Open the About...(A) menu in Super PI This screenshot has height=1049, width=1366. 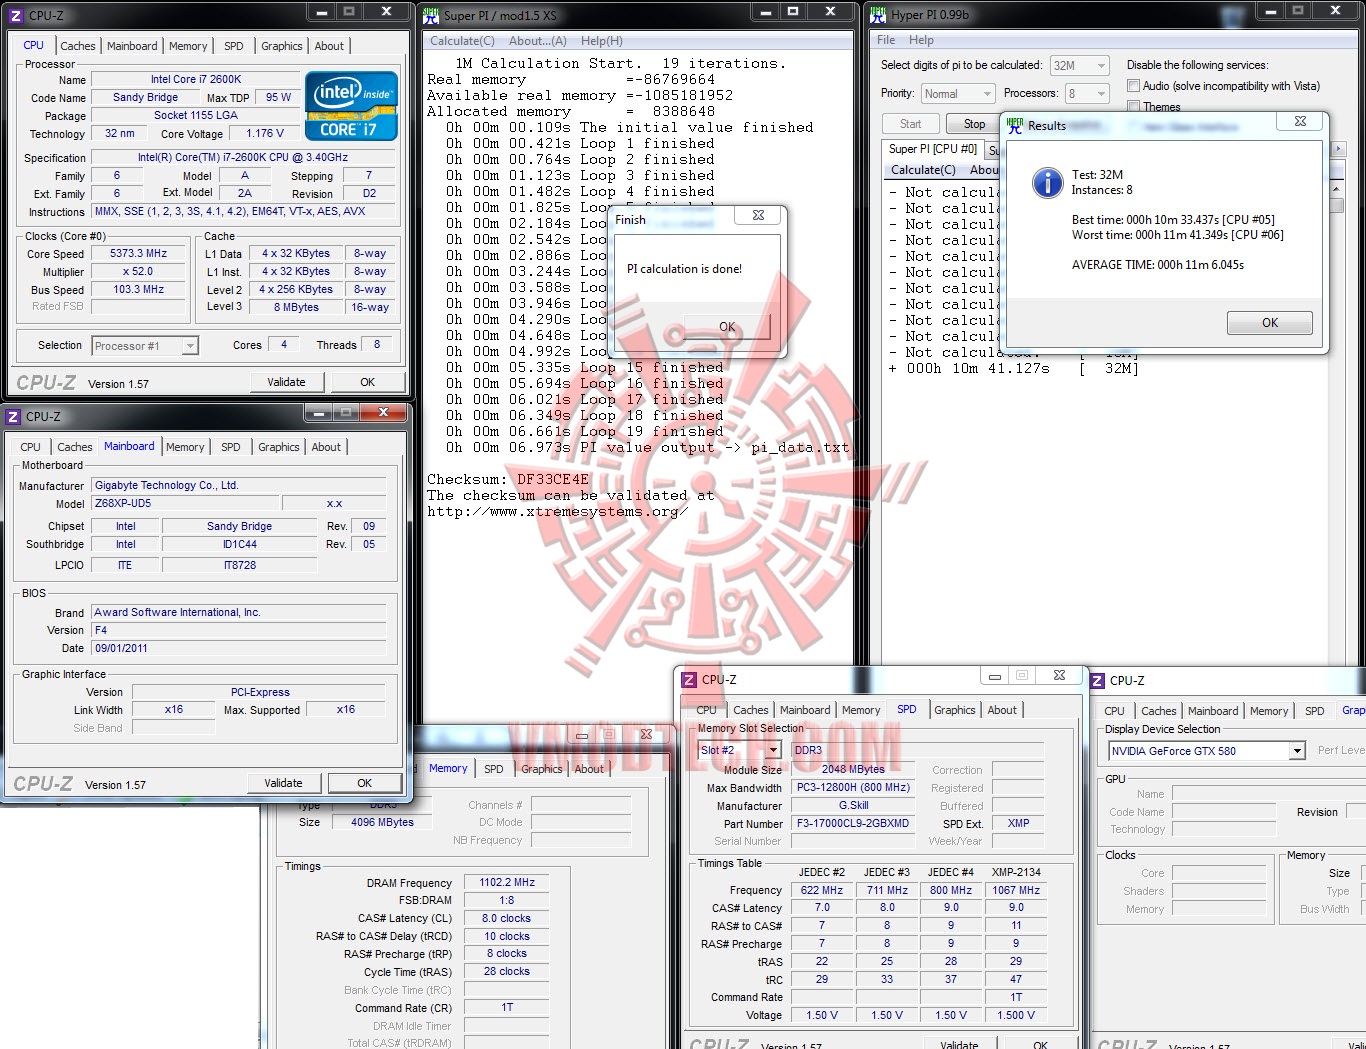pos(538,41)
